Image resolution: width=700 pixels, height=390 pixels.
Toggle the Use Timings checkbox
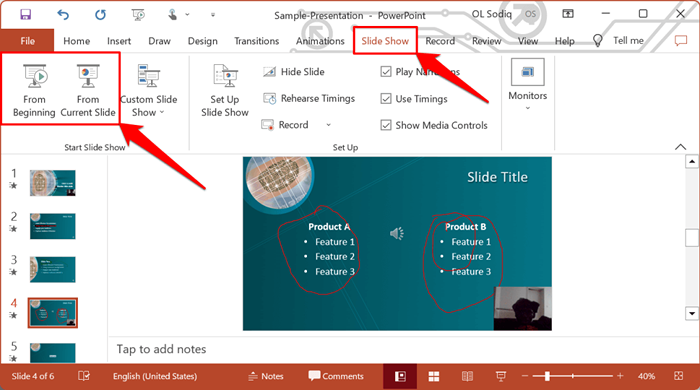[x=386, y=99]
